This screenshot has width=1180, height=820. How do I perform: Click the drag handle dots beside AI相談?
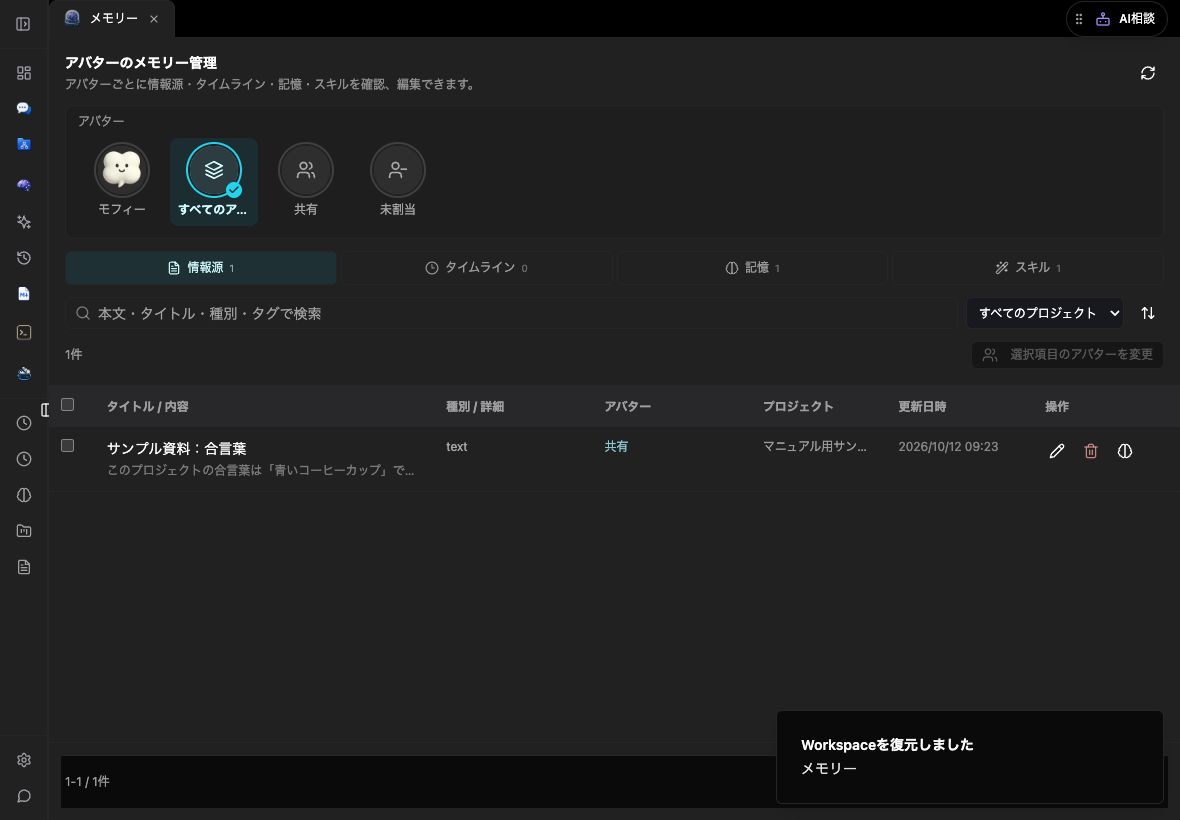coord(1079,19)
